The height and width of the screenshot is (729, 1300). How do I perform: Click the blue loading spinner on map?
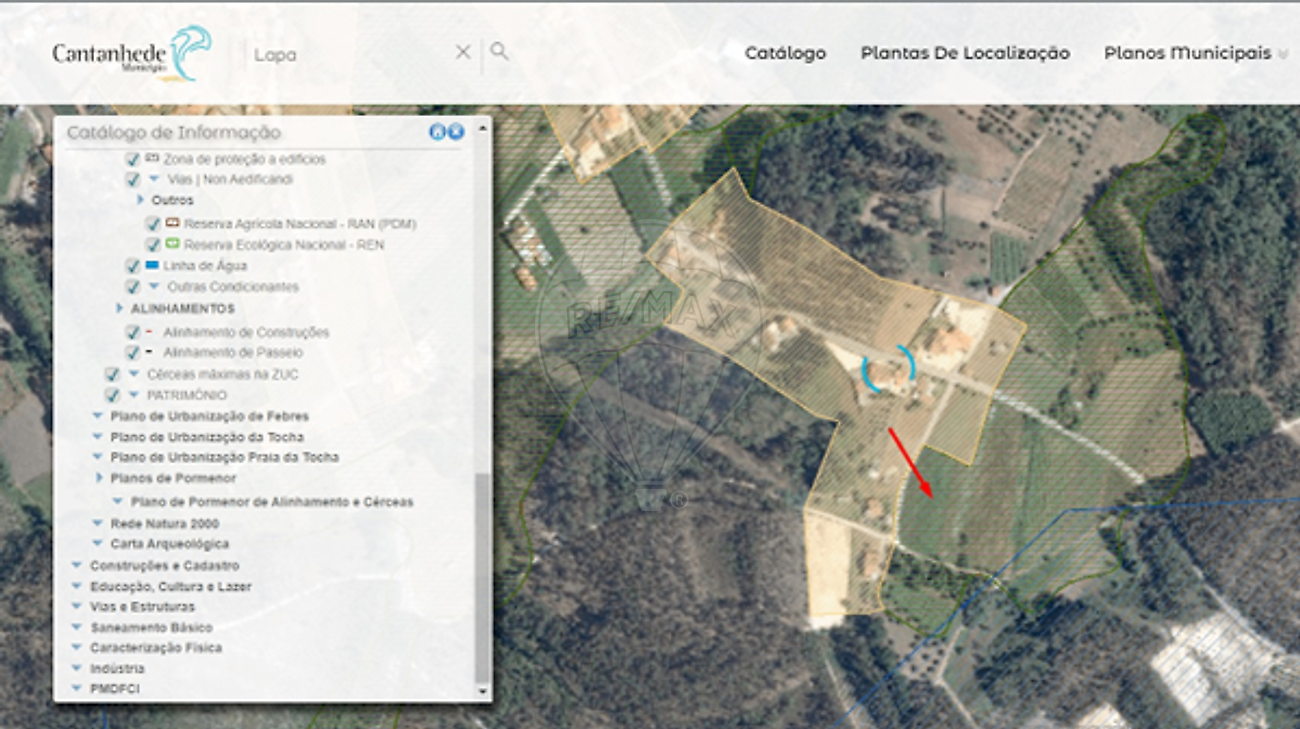(x=888, y=369)
